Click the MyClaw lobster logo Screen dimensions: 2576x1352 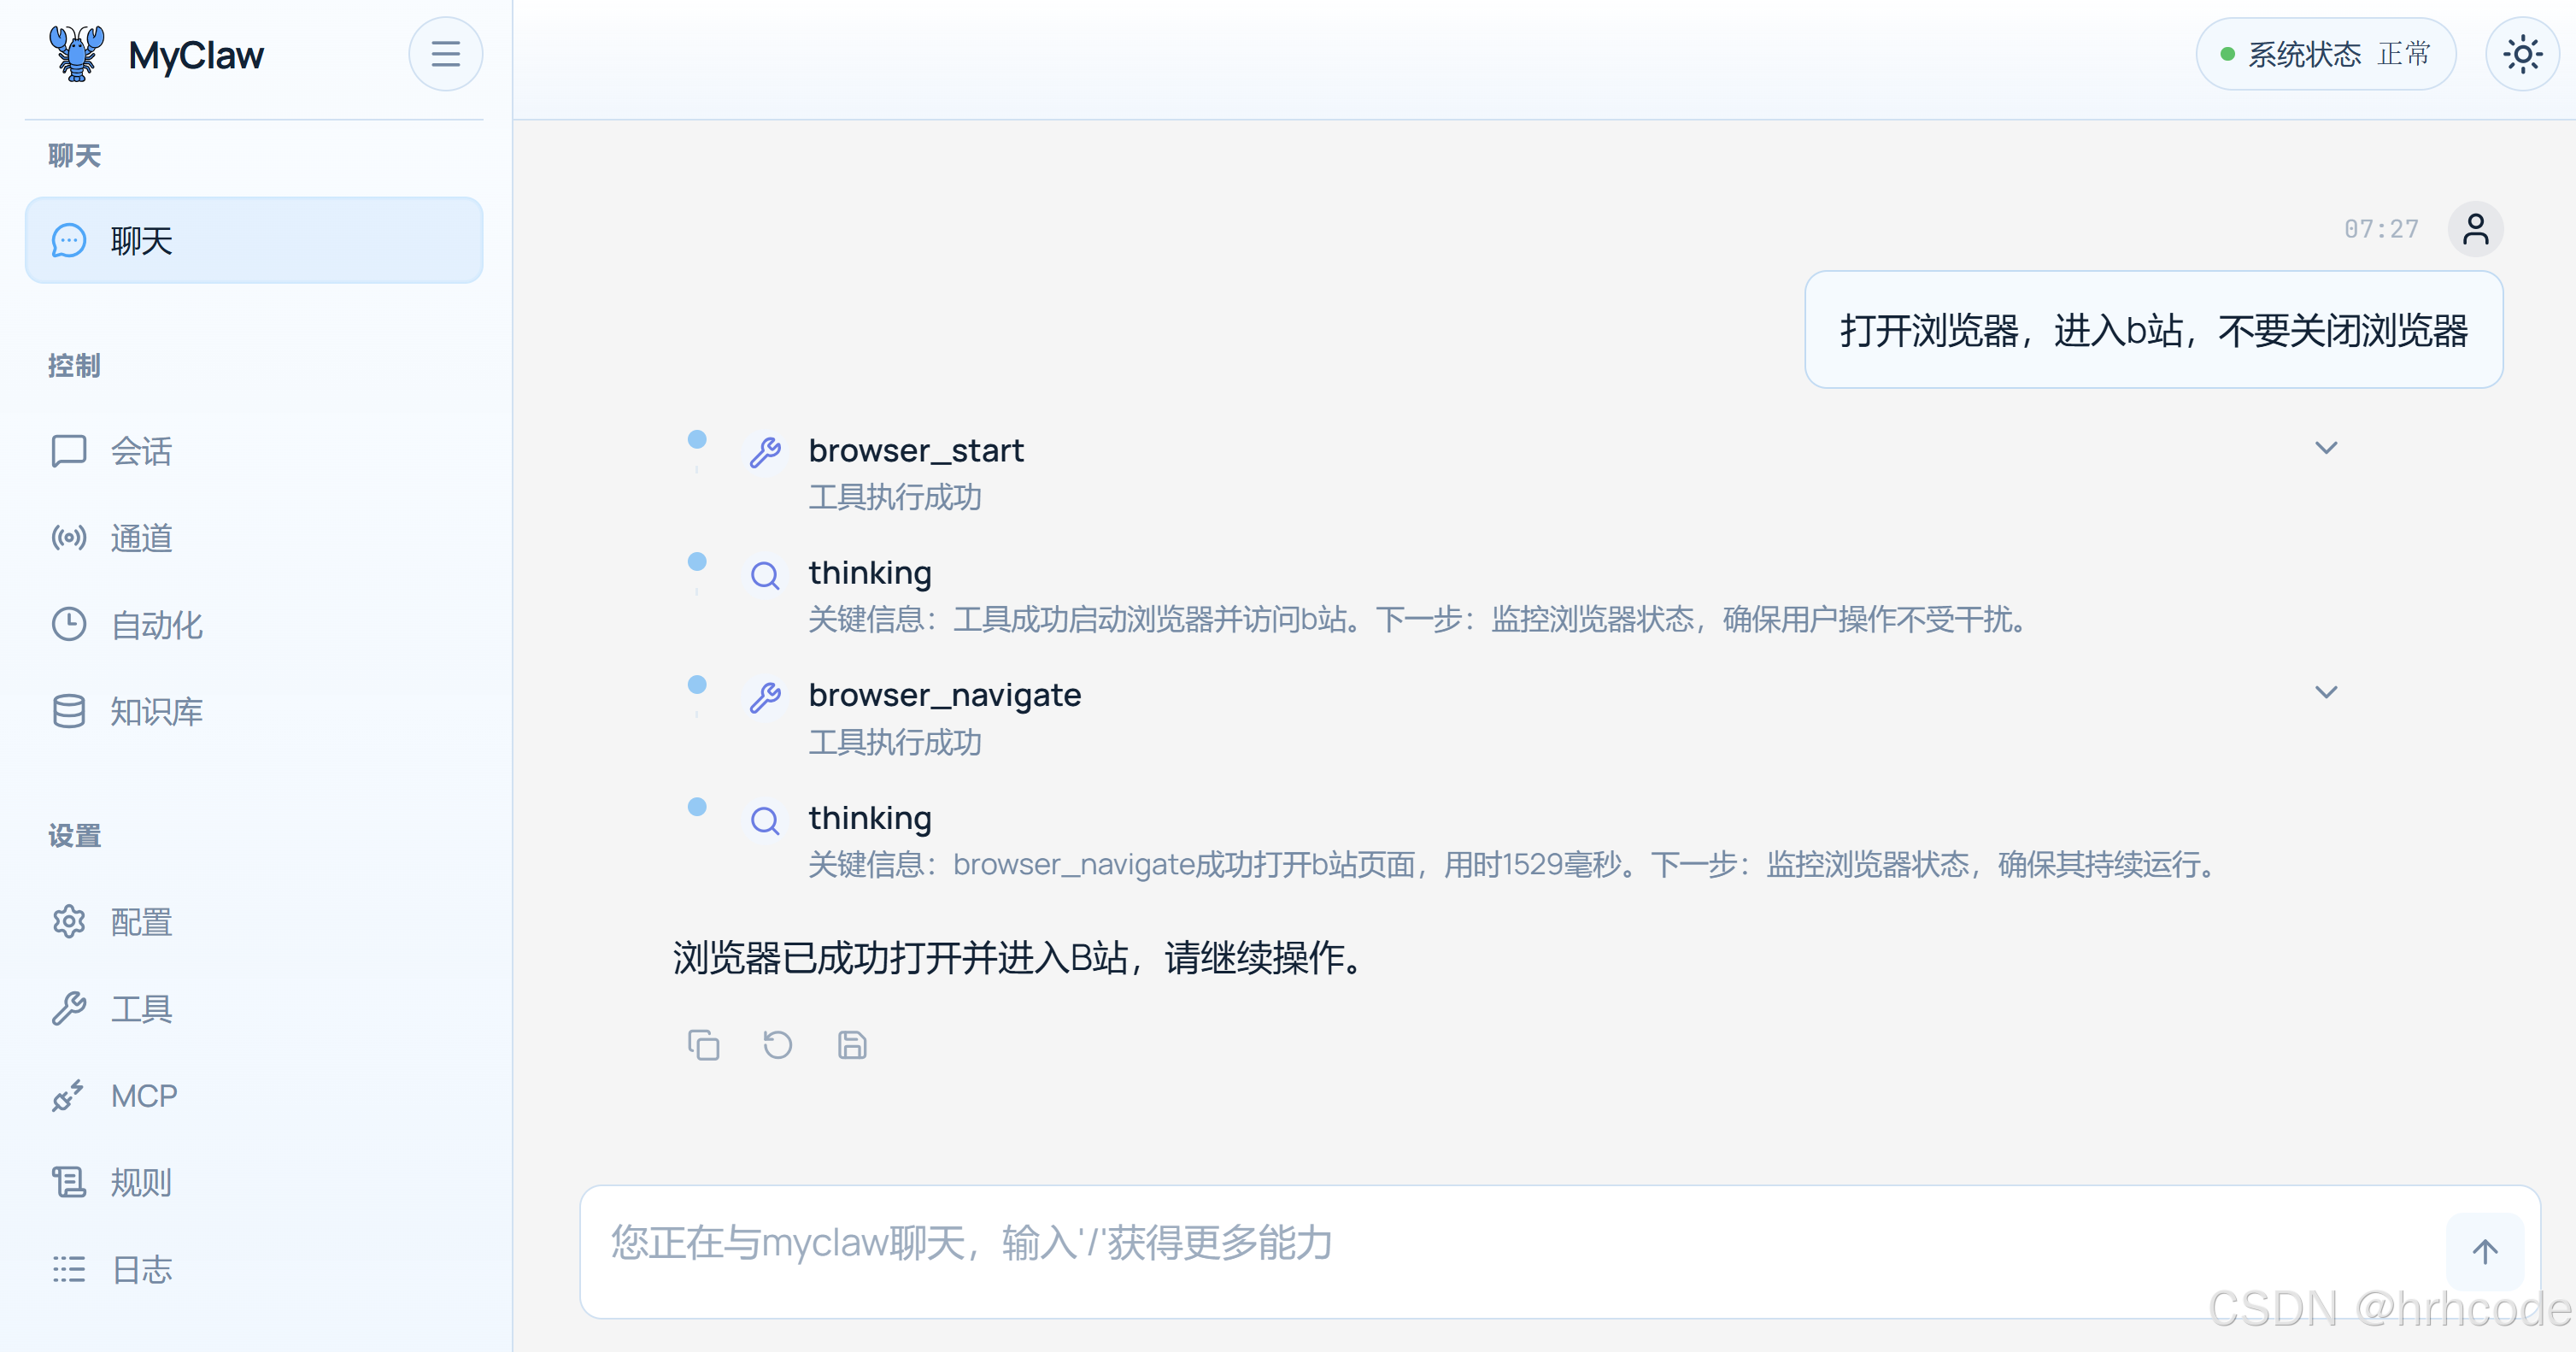point(76,54)
